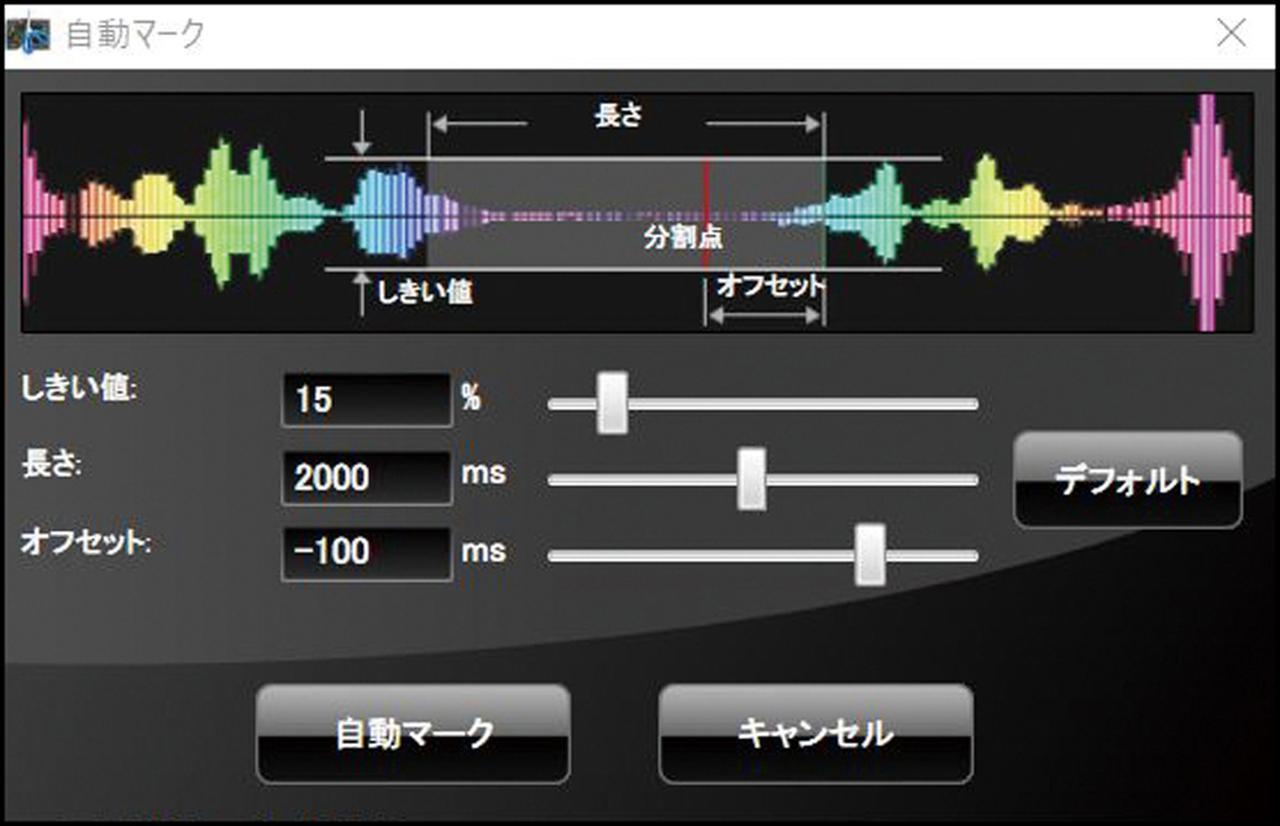Click the app icon in the title bar
1280x826 pixels.
(x=27, y=35)
